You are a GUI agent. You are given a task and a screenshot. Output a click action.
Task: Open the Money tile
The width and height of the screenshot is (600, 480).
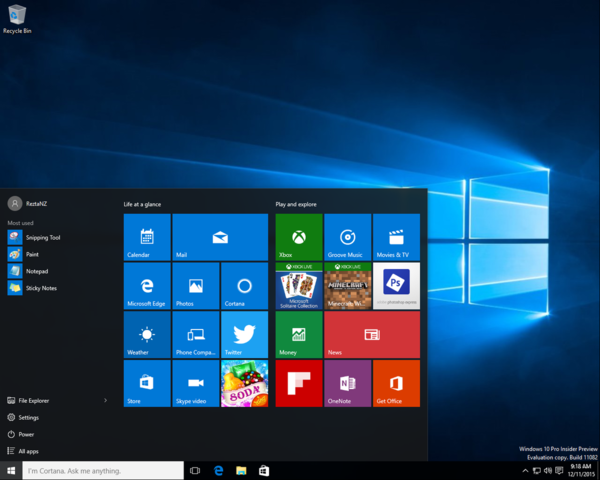299,335
